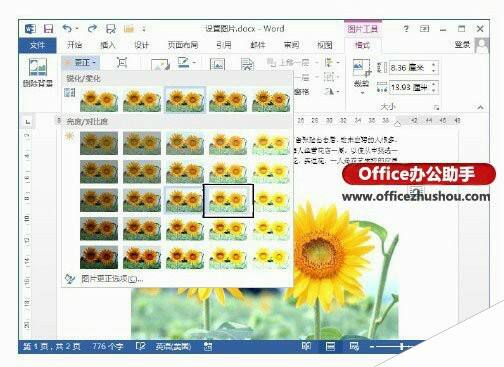Switch to the Insert (插入) tab
The width and height of the screenshot is (504, 367).
108,45
